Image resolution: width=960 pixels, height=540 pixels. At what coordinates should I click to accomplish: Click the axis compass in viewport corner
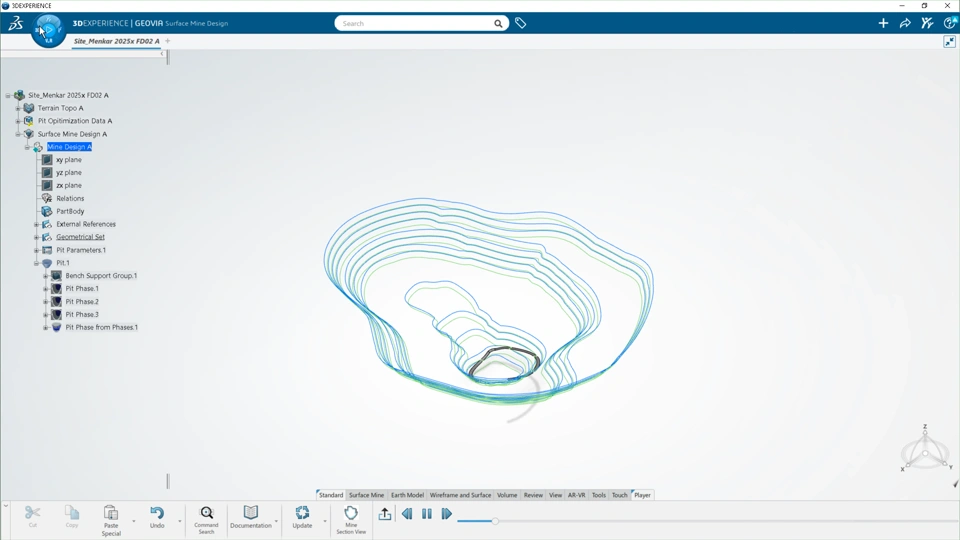tap(925, 449)
